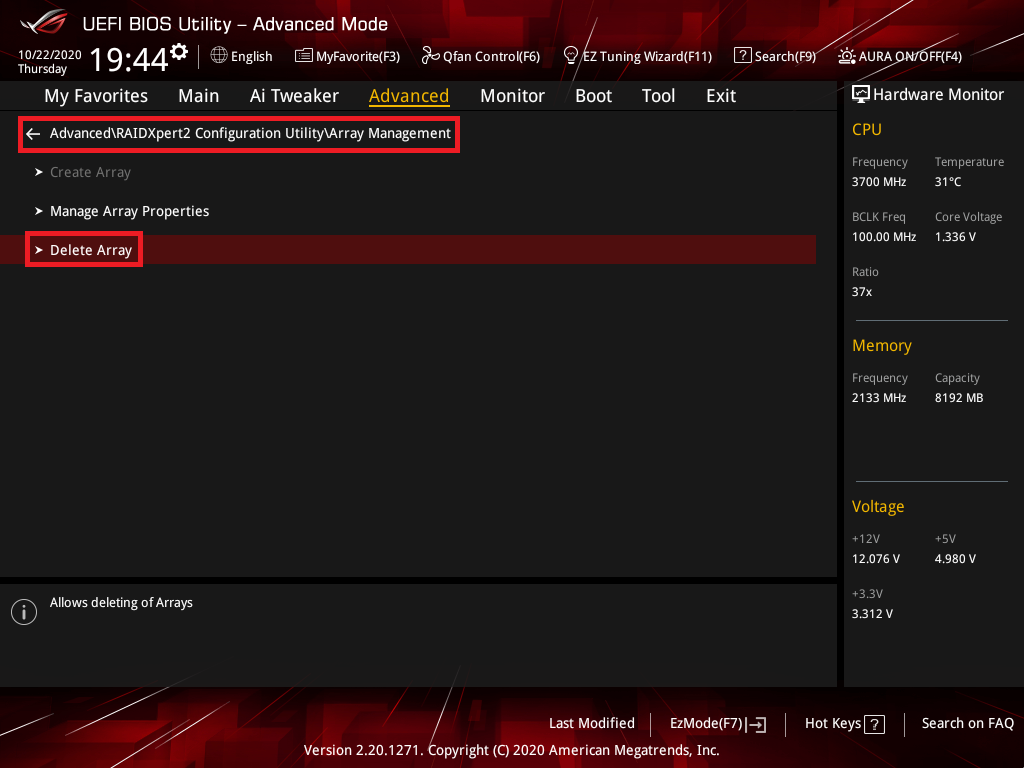Expand the greyed Create Array entry

point(90,172)
